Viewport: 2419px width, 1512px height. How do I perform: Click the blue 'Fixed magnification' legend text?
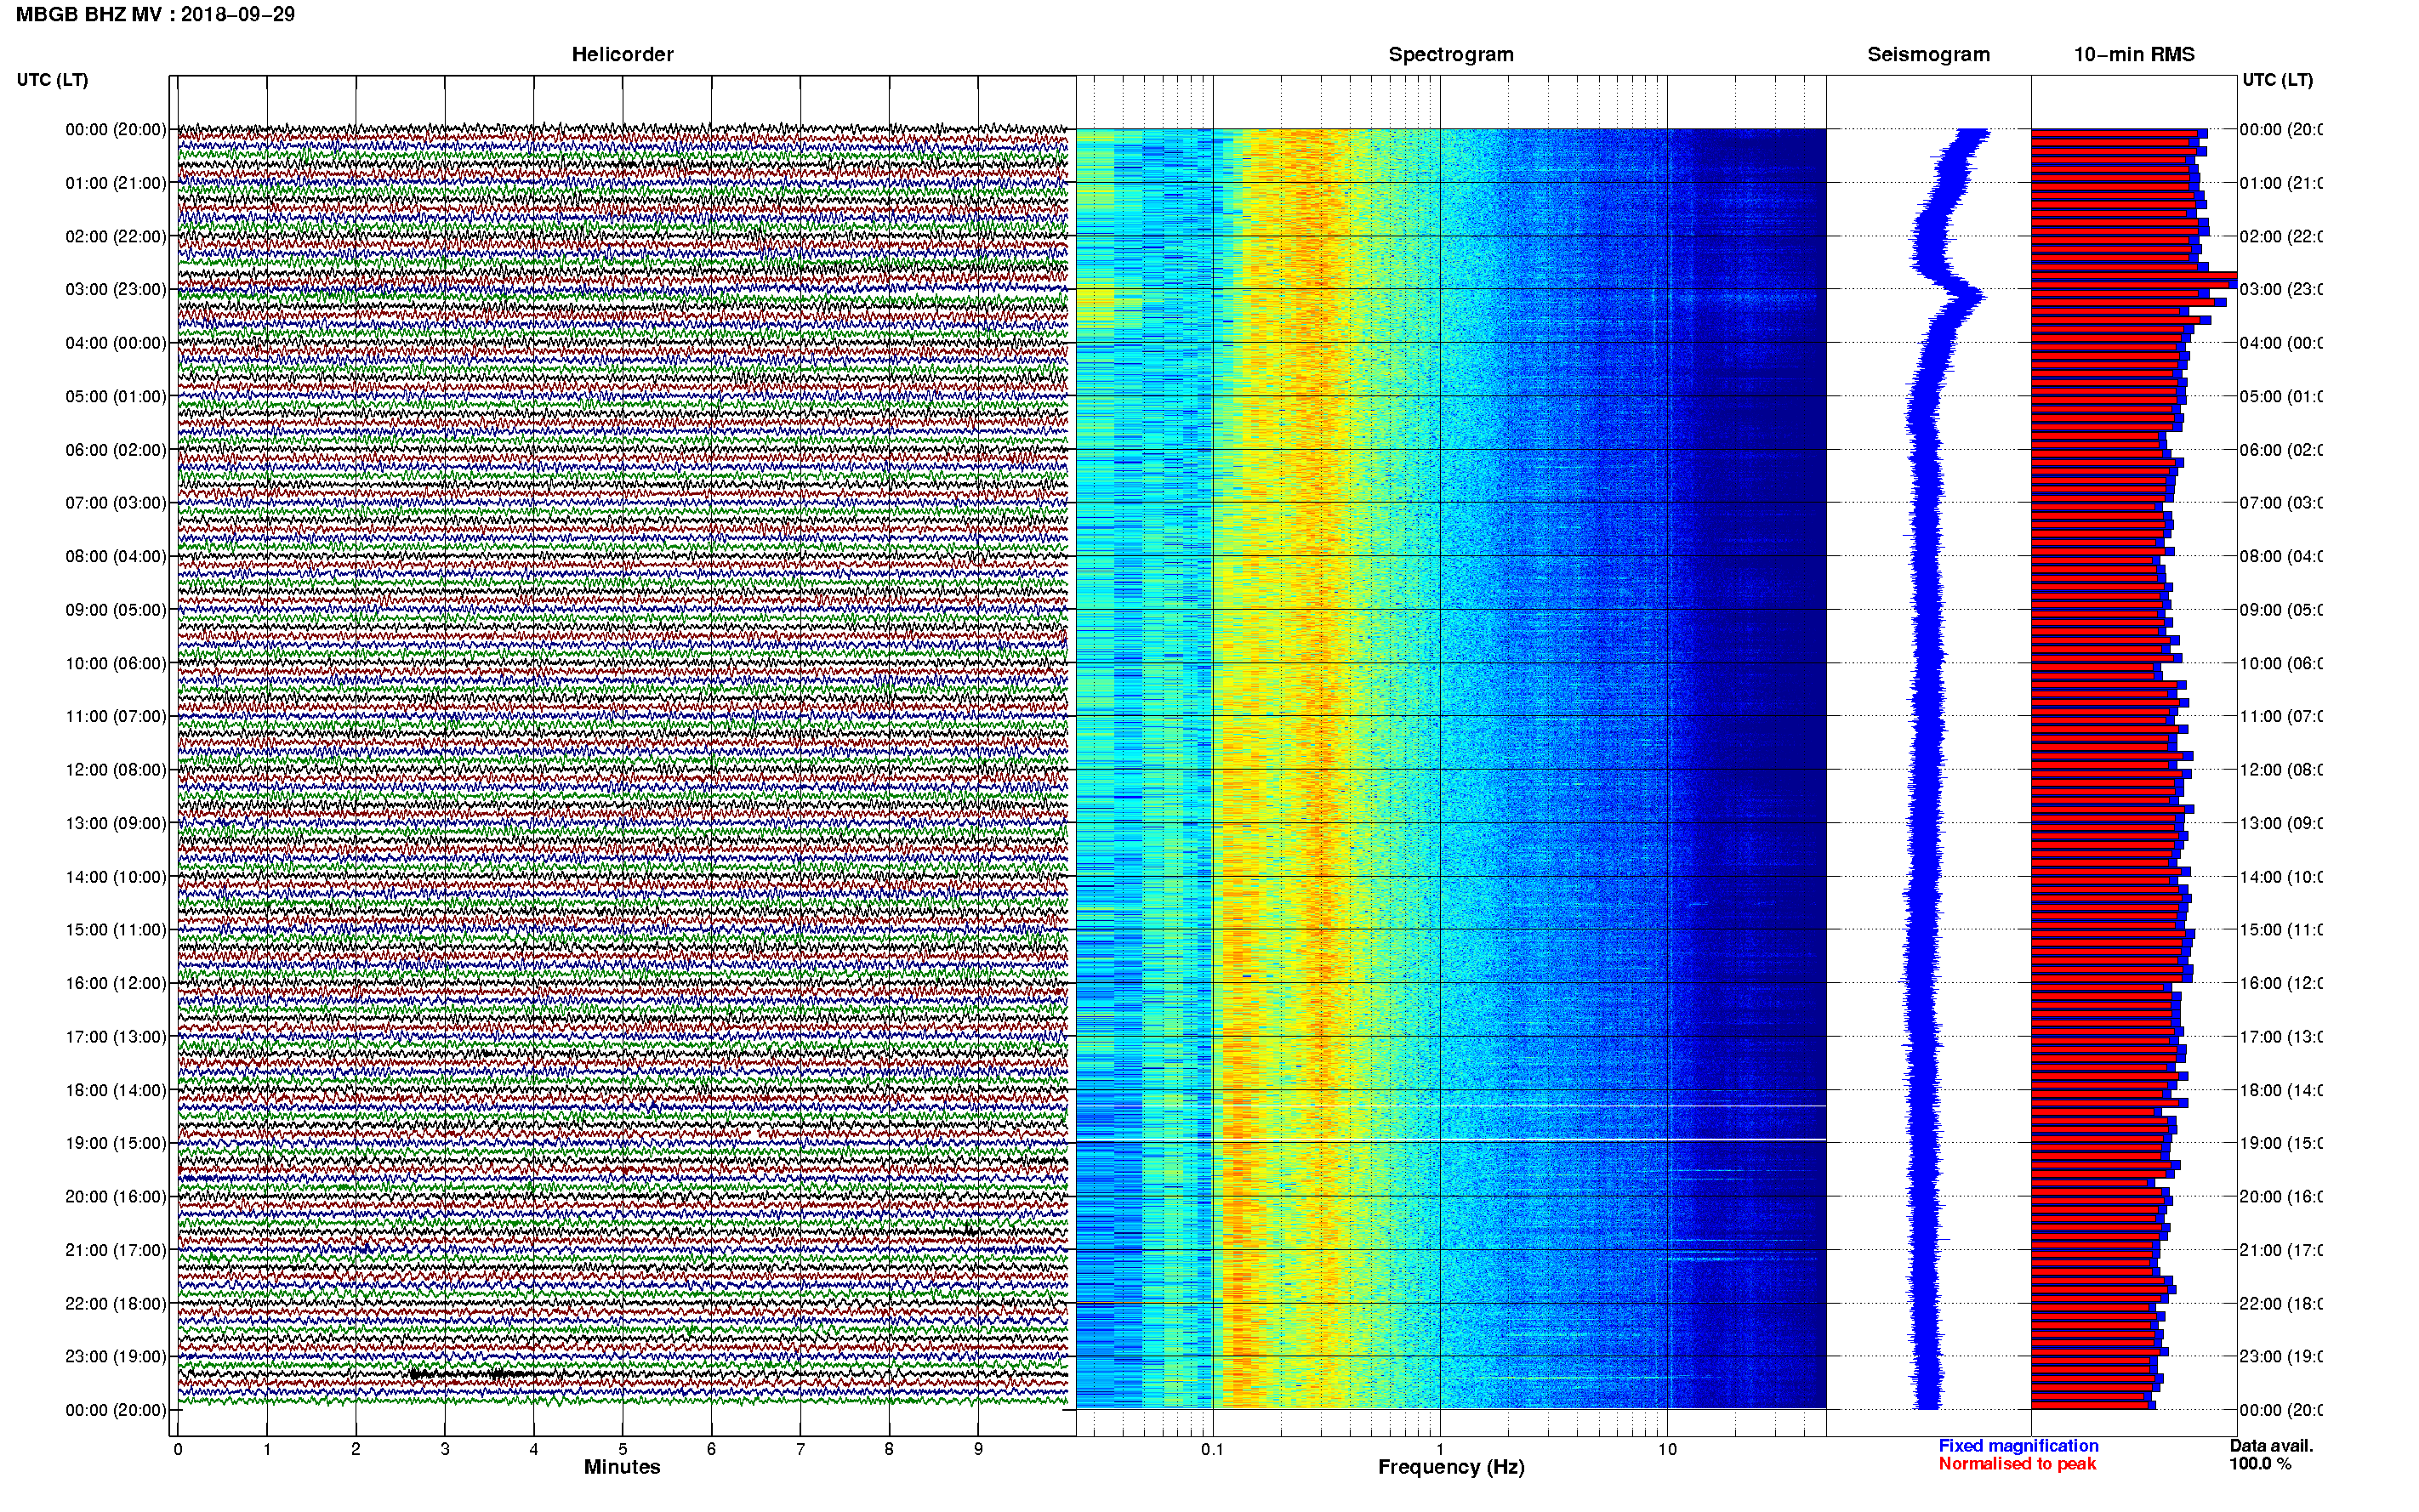(x=2018, y=1446)
